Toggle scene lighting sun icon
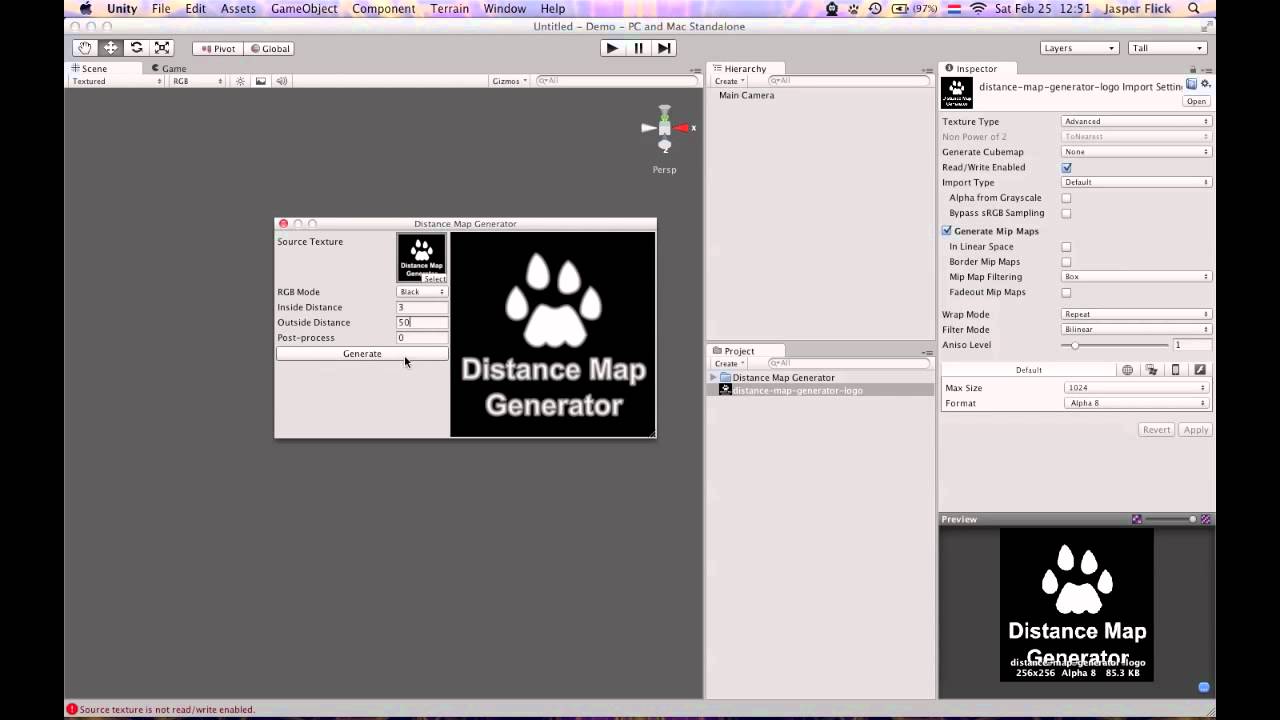The width and height of the screenshot is (1280, 720). click(x=240, y=81)
